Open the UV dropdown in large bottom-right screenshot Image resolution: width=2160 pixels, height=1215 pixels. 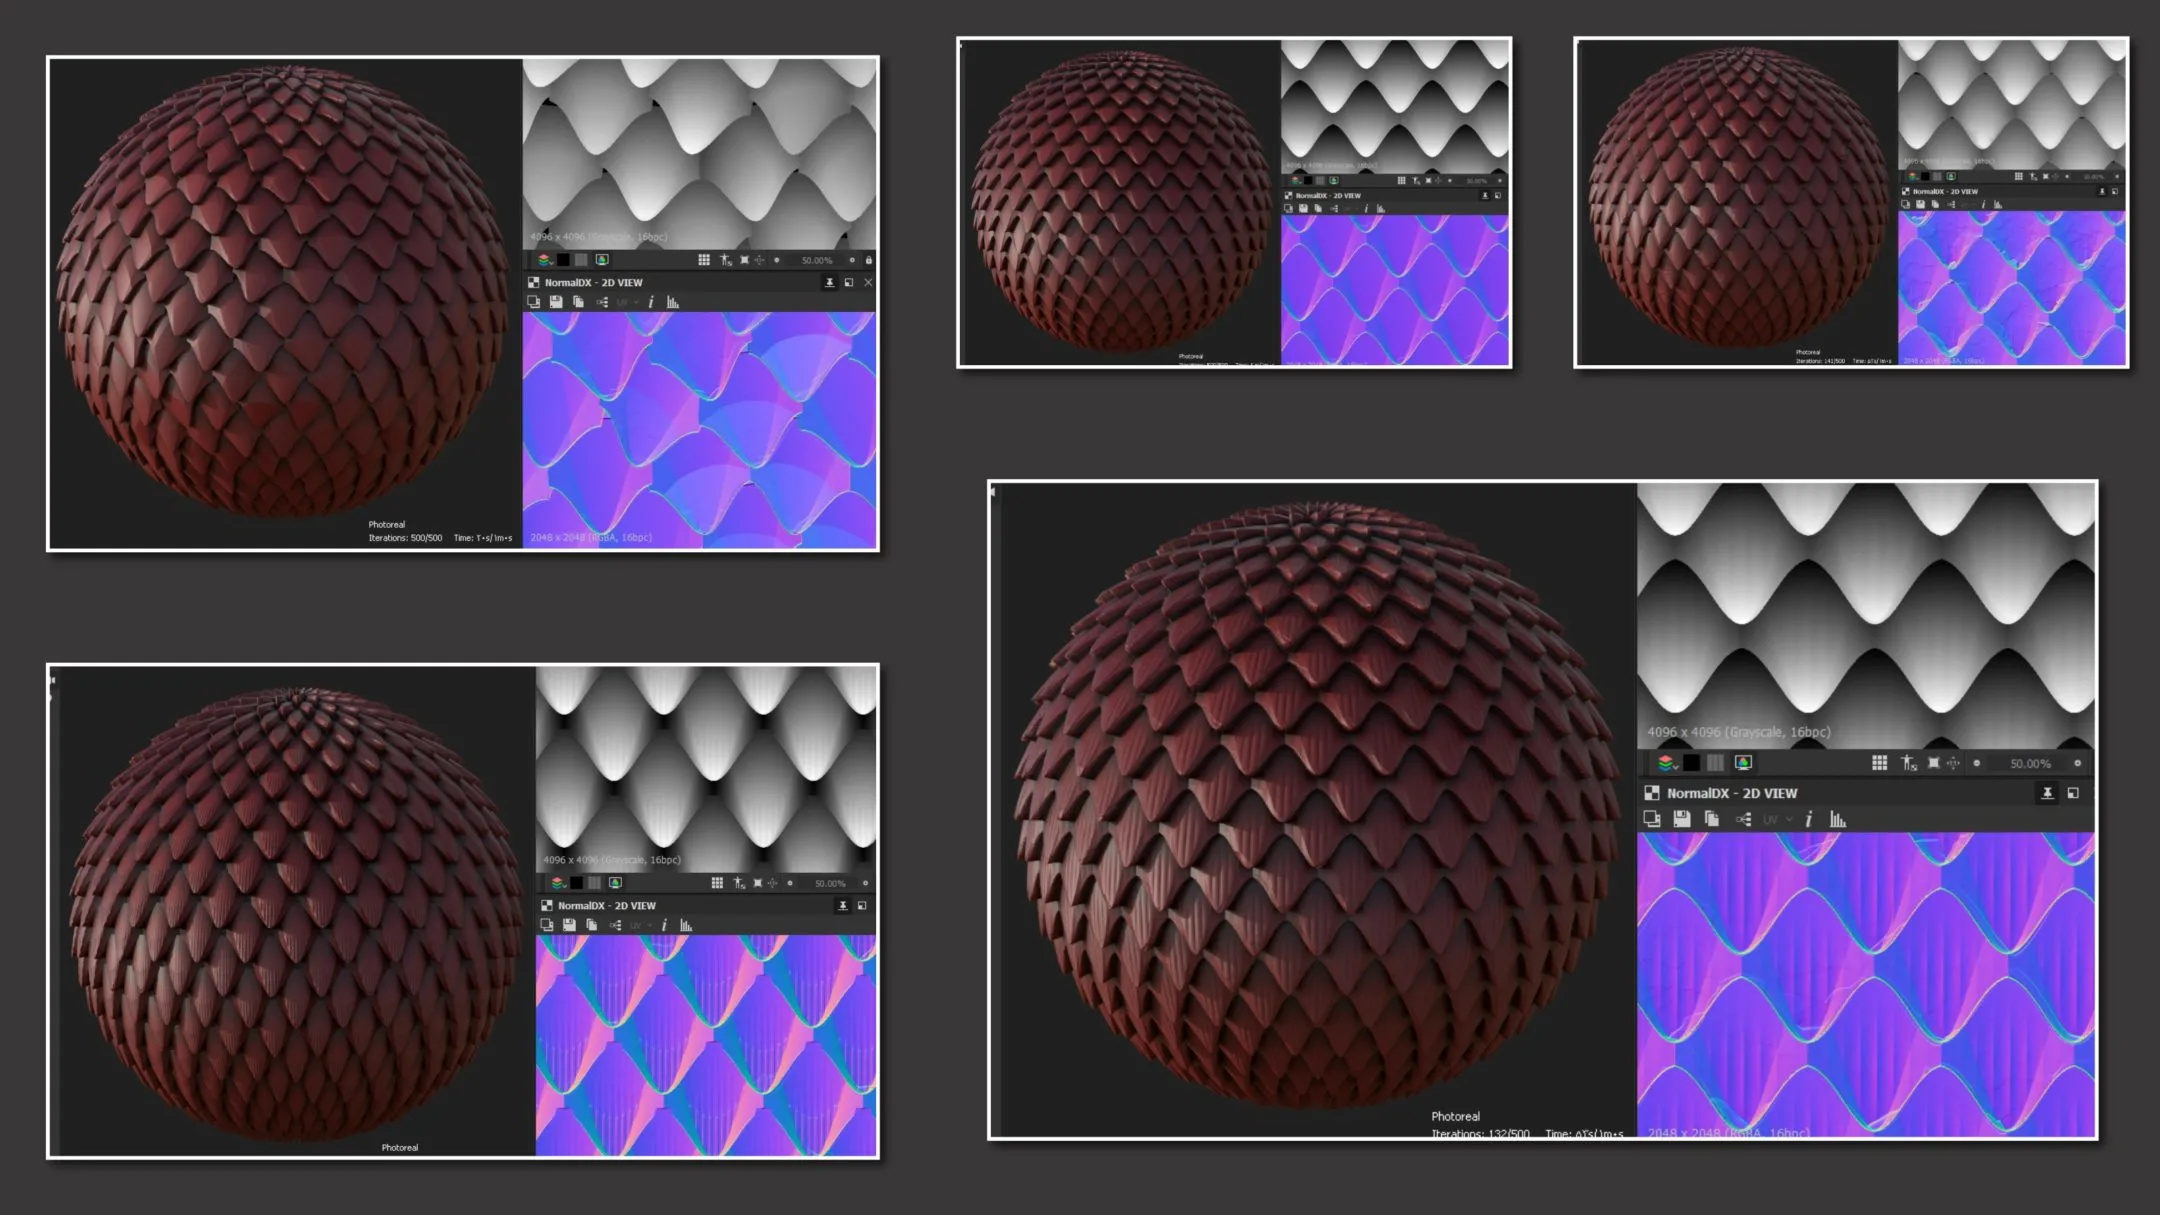(x=1777, y=819)
